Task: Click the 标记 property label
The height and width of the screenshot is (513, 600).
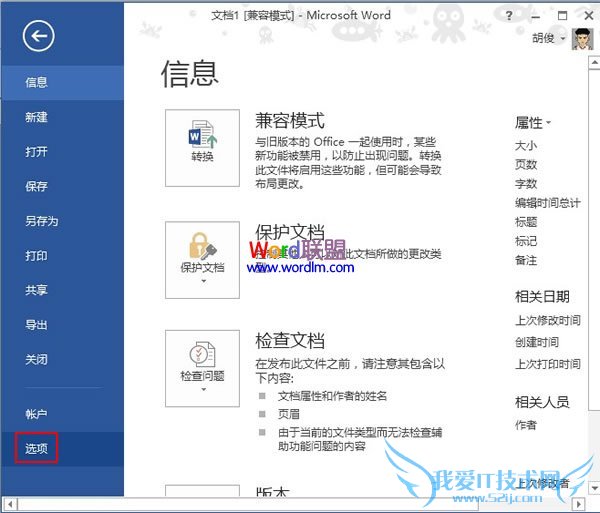Action: 526,241
